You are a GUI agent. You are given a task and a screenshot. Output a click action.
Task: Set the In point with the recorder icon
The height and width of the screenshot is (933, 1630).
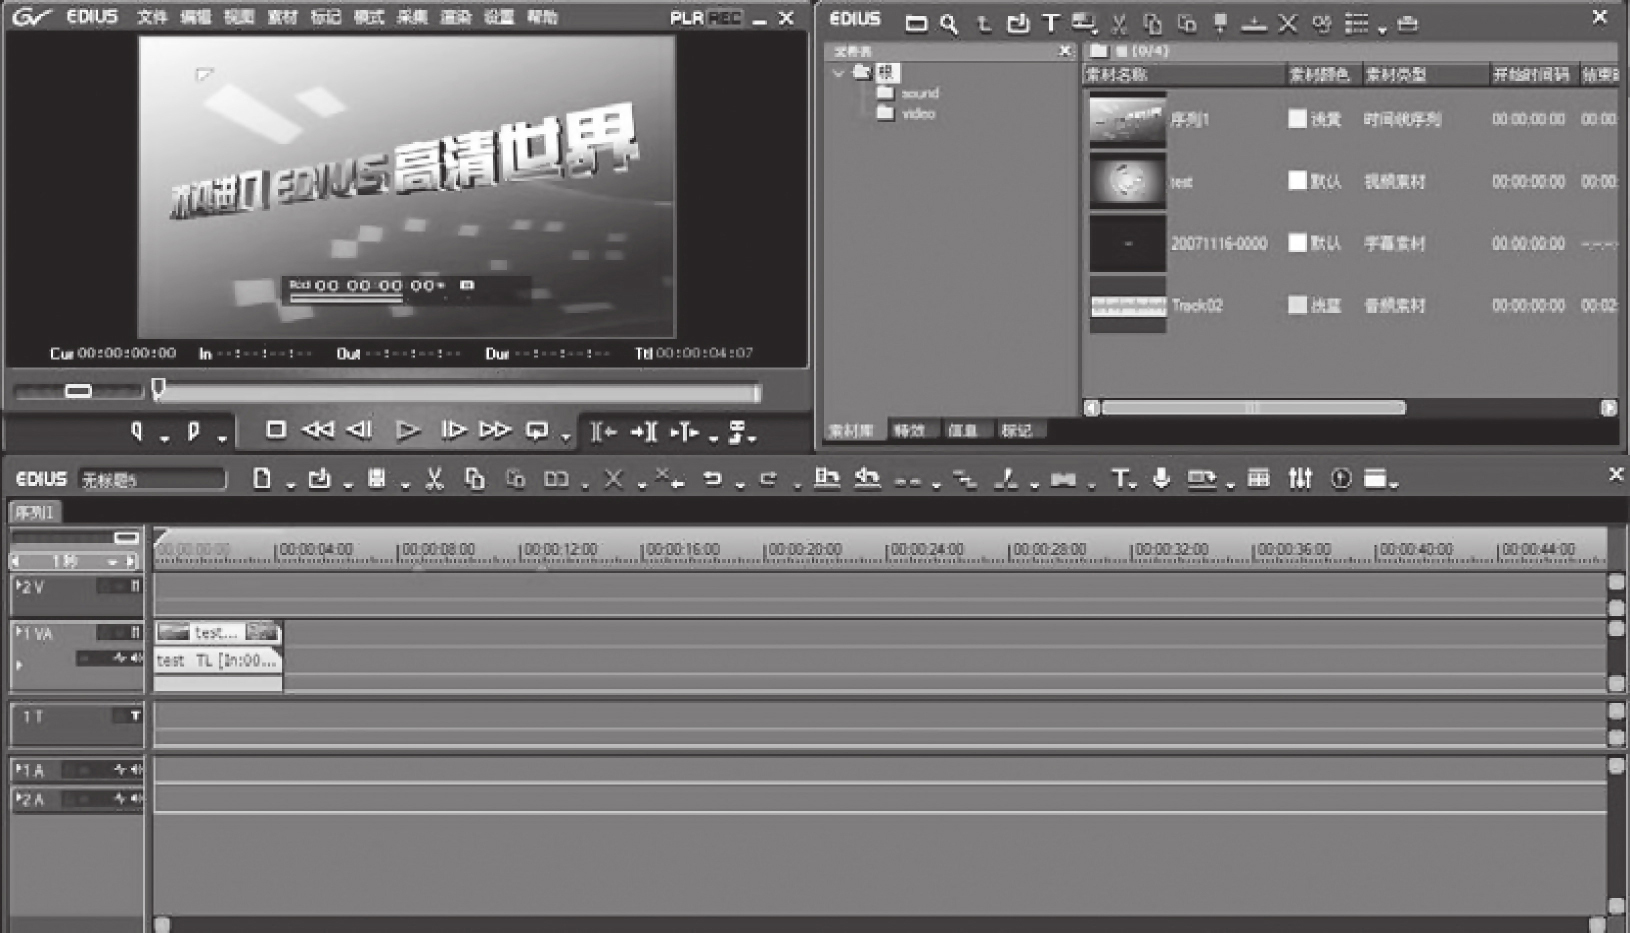click(x=137, y=431)
